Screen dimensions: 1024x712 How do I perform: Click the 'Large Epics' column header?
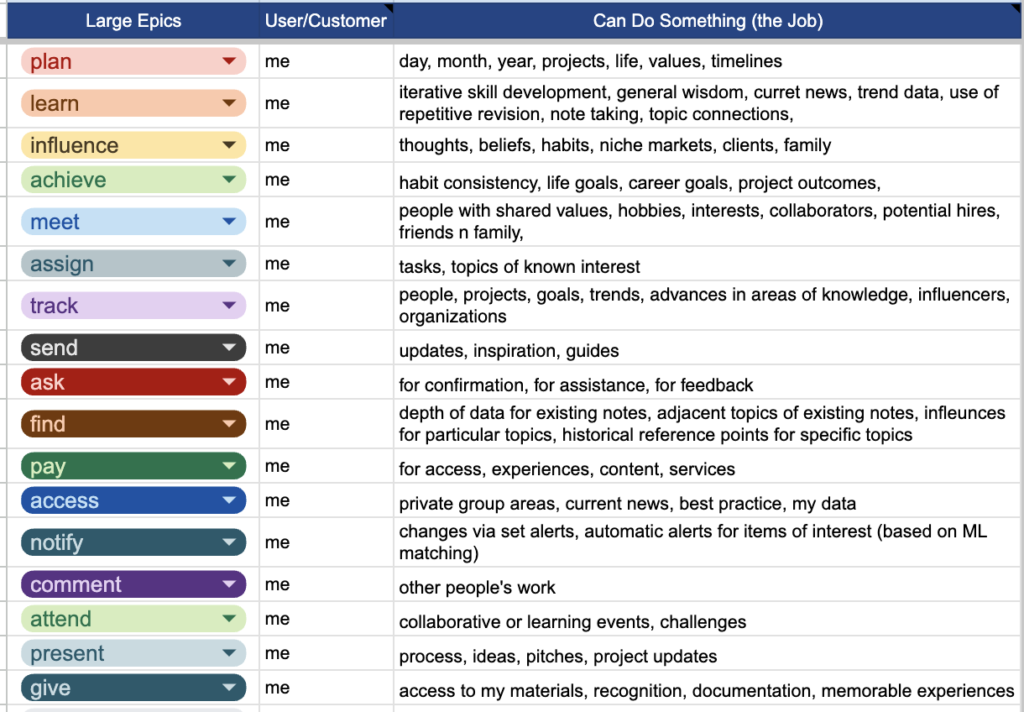(x=132, y=20)
